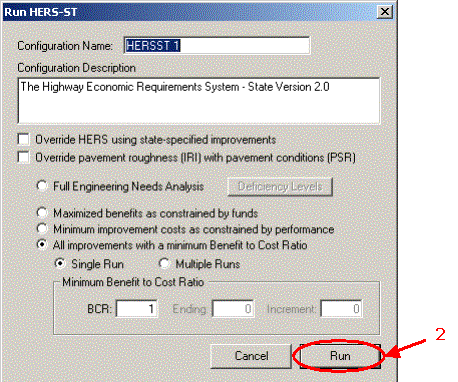Click the Cancel button
Viewport: 458px width, 382px height.
tap(251, 356)
